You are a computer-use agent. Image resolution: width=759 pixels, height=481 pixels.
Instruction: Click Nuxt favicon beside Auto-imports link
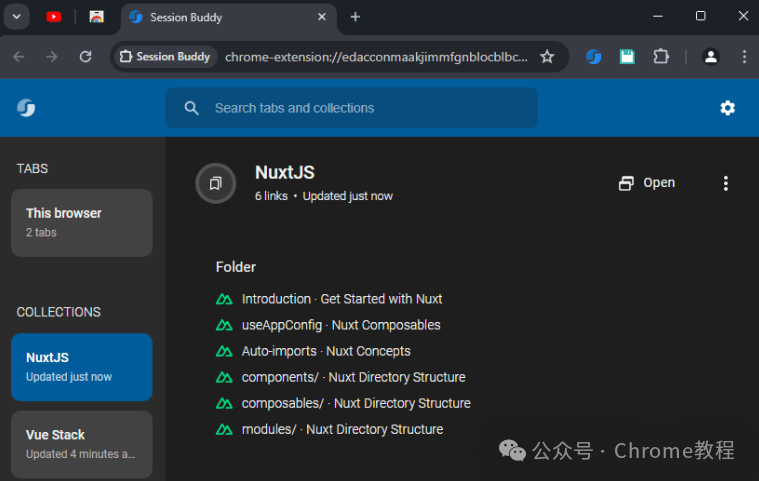(224, 351)
